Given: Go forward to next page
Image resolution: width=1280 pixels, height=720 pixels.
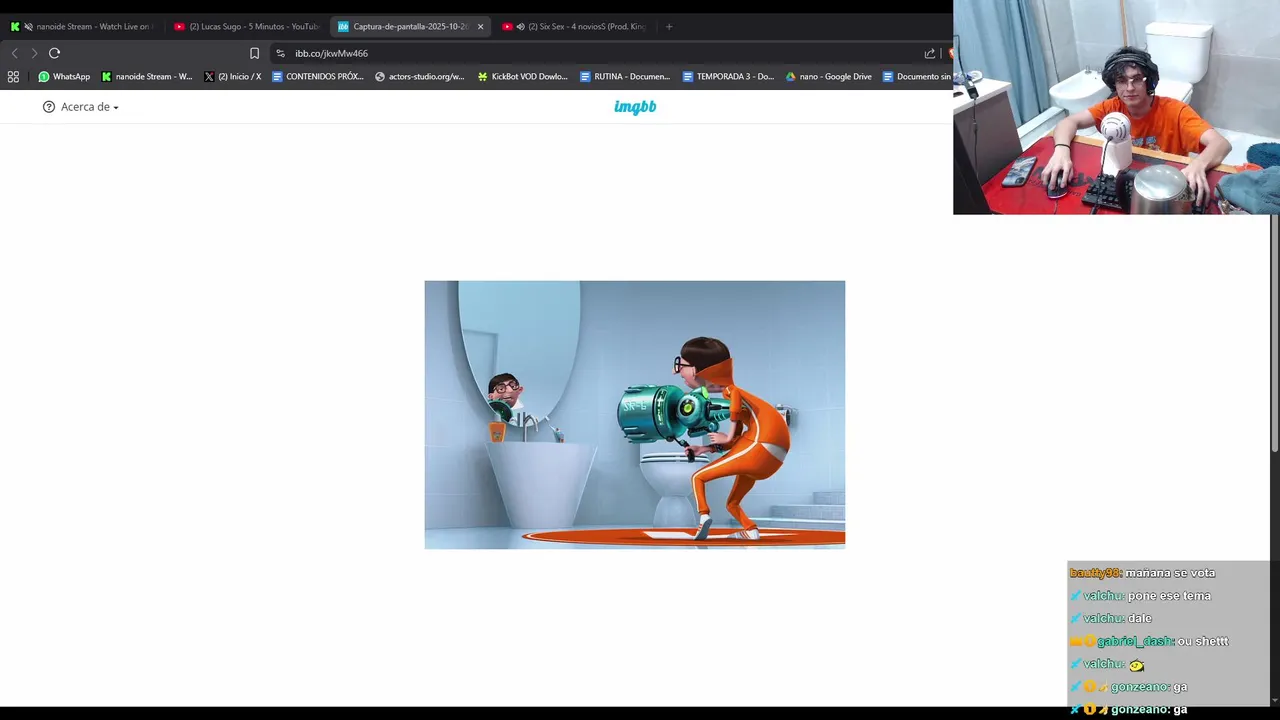Looking at the screenshot, I should pyautogui.click(x=34, y=53).
